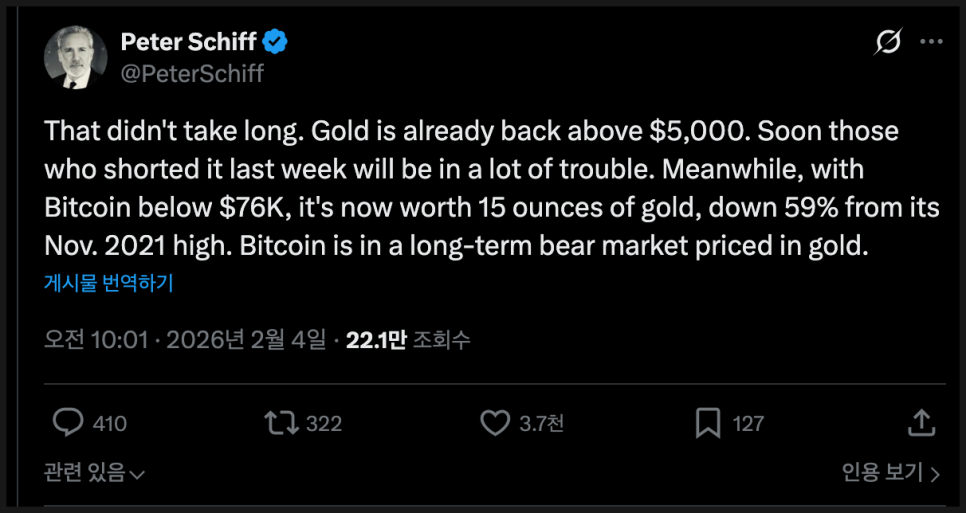Click the repost arrows icon
The width and height of the screenshot is (966, 513).
[x=281, y=423]
